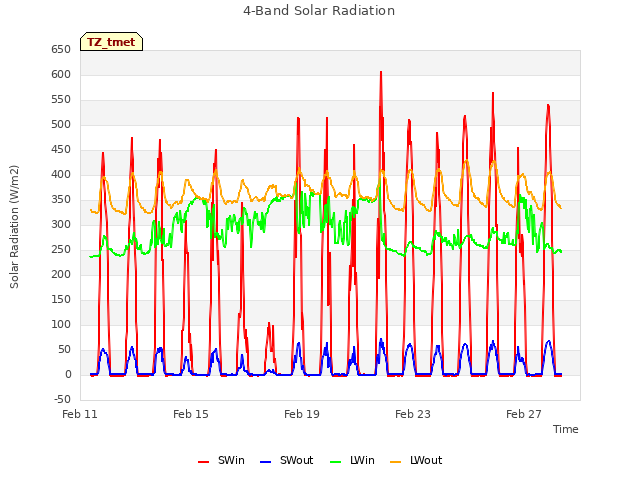Click the green LWin legend color marker
The width and height of the screenshot is (640, 480).
click(335, 462)
